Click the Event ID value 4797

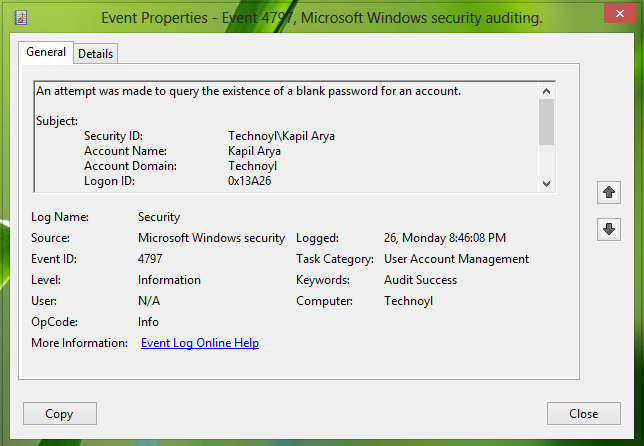(x=151, y=259)
